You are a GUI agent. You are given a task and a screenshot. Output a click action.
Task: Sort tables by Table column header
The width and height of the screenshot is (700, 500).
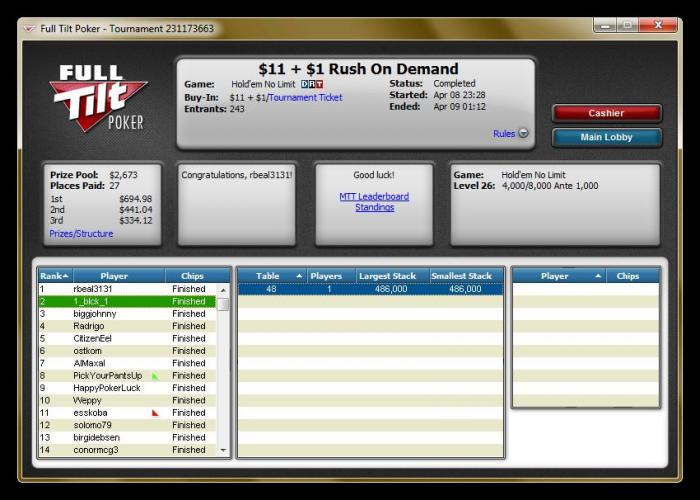point(272,276)
